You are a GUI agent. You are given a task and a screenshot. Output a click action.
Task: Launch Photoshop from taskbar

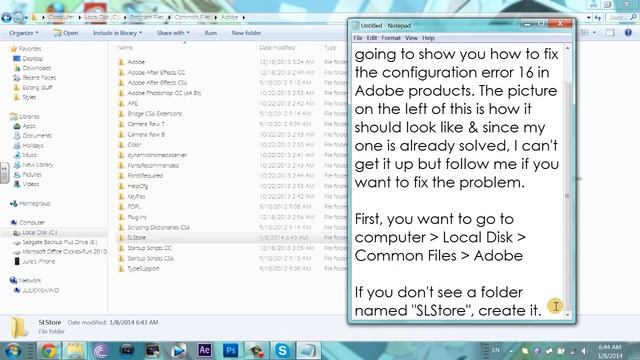pos(231,351)
